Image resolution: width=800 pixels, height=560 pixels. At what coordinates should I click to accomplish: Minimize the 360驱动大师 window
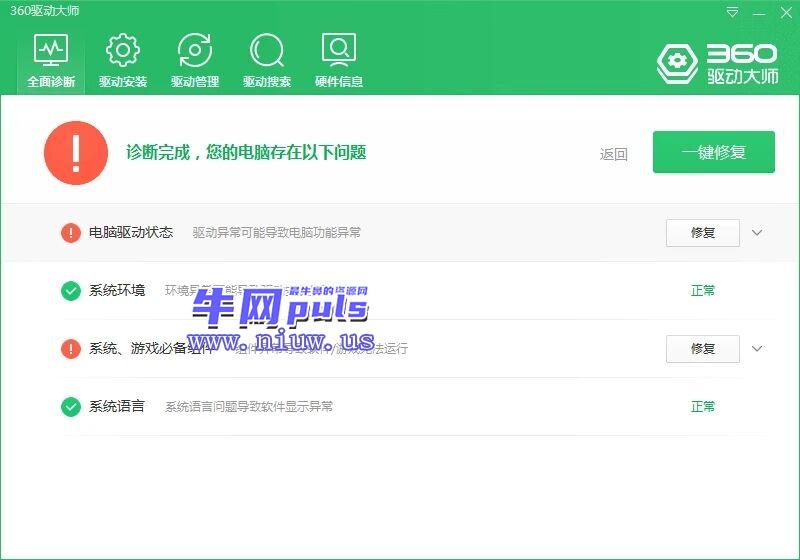759,13
